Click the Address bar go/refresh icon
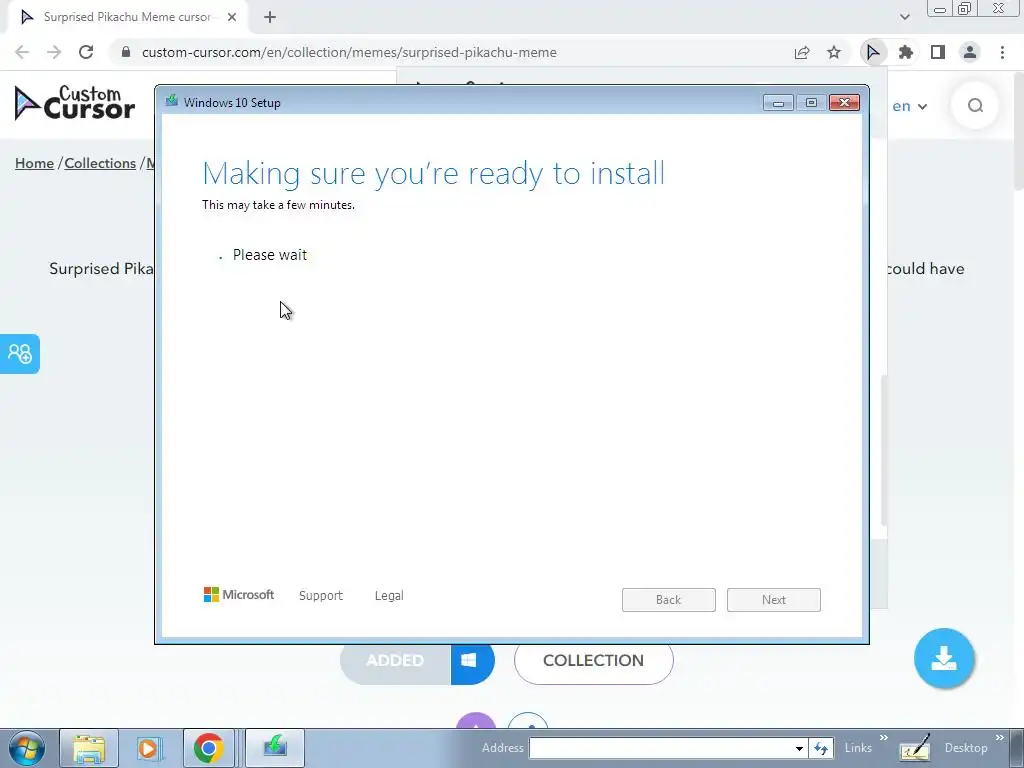Image resolution: width=1024 pixels, height=768 pixels. pyautogui.click(x=821, y=748)
